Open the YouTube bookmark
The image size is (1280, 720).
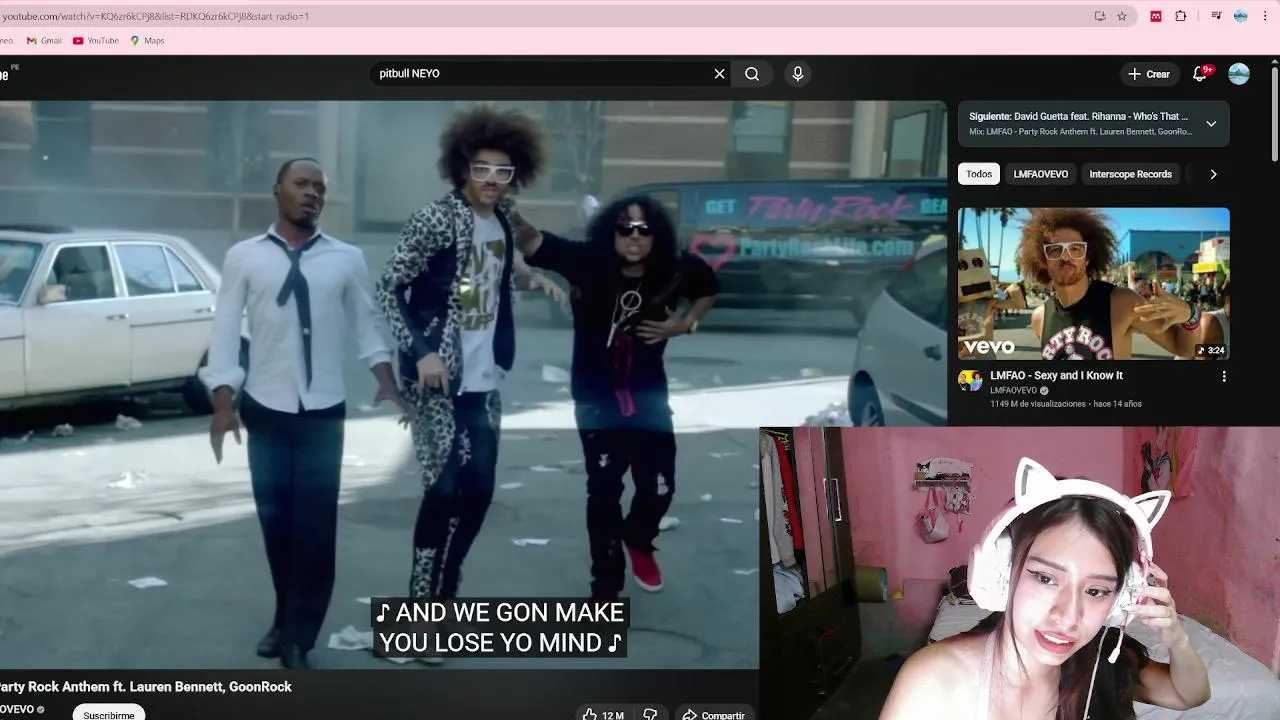(96, 41)
